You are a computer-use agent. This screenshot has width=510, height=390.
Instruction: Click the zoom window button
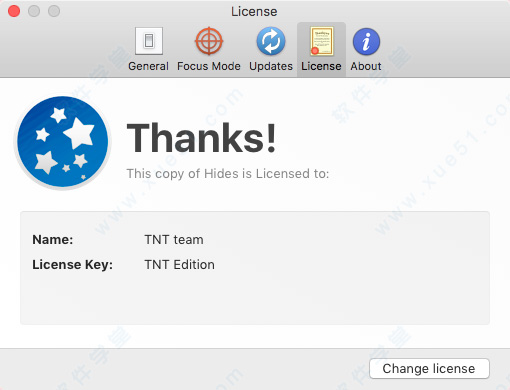54,11
